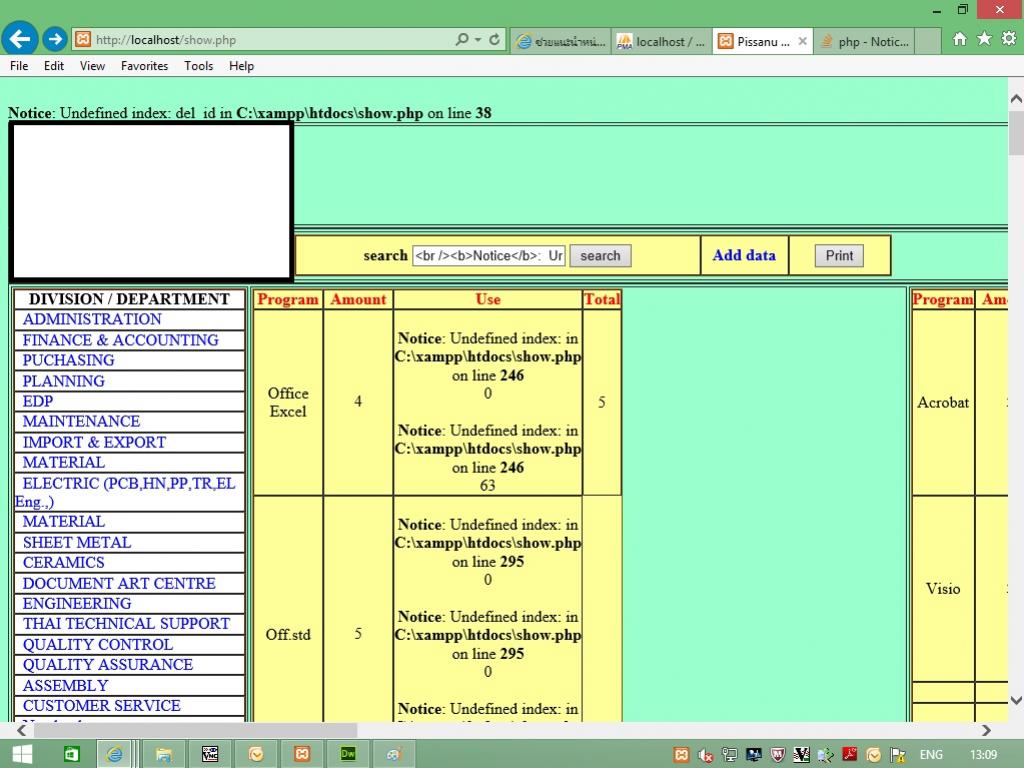Open the browser Home icon
Image resolution: width=1024 pixels, height=768 pixels.
coord(959,39)
